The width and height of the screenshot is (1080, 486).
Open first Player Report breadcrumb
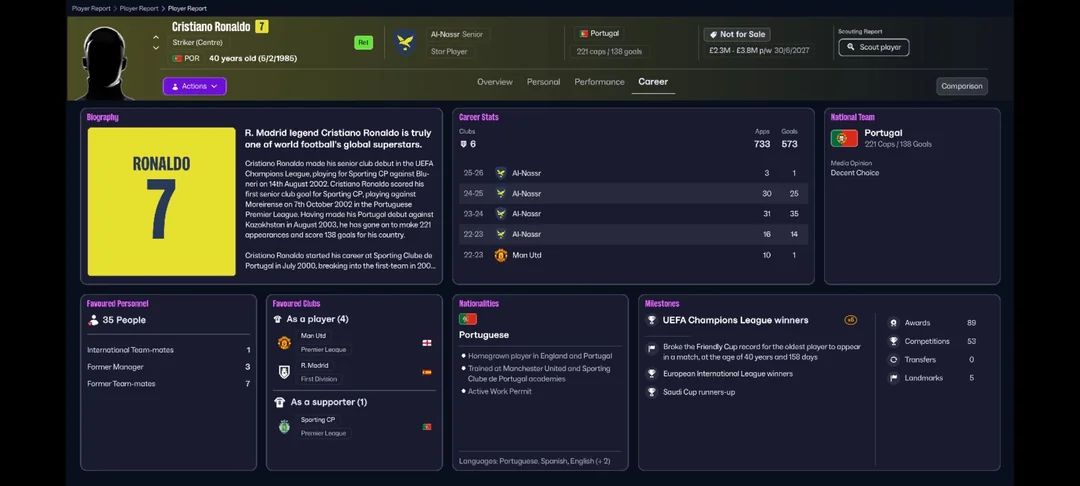pyautogui.click(x=92, y=8)
